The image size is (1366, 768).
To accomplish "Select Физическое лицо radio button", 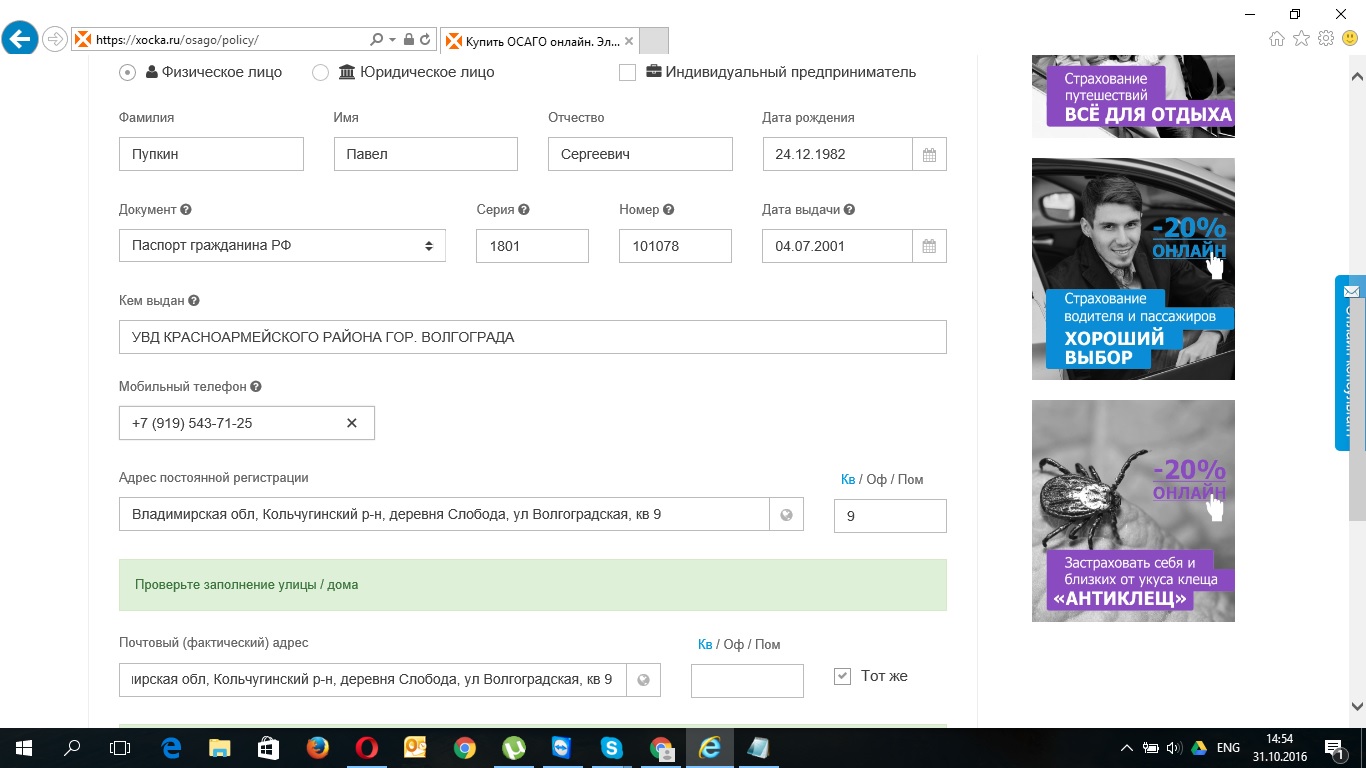I will coord(127,72).
